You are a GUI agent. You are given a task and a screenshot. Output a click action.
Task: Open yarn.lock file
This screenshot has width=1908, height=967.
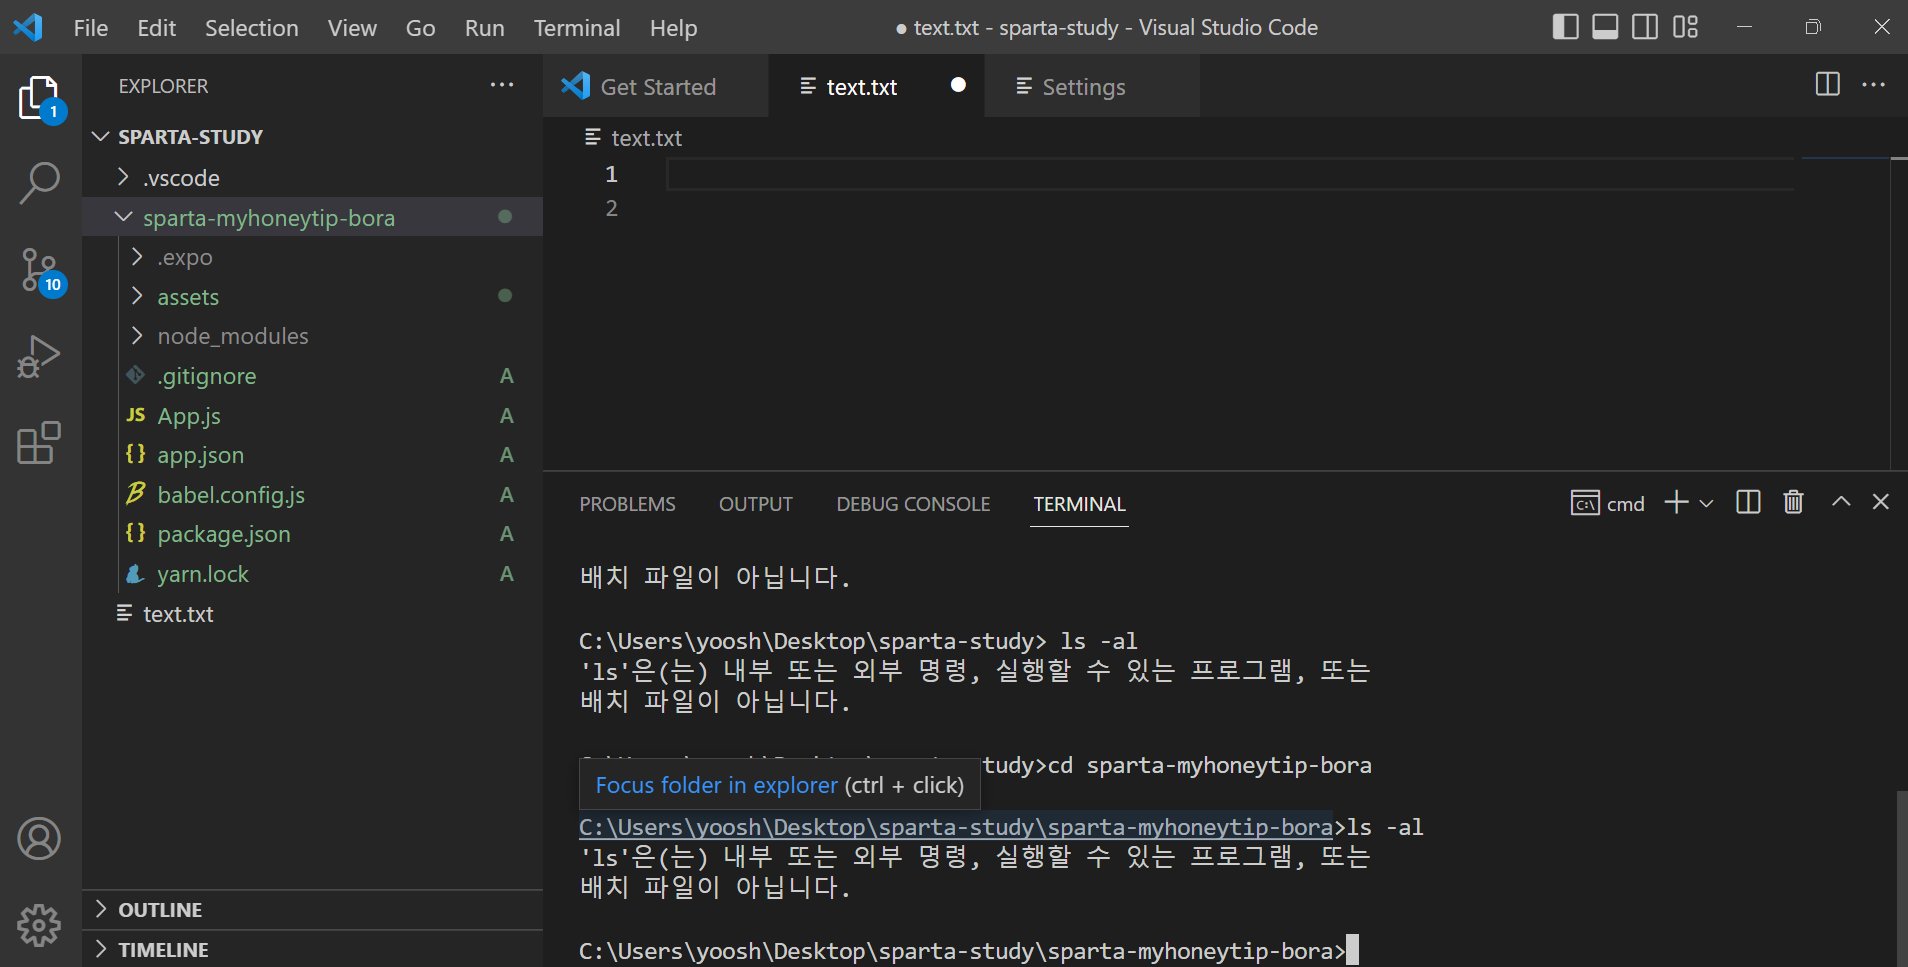tap(312, 574)
